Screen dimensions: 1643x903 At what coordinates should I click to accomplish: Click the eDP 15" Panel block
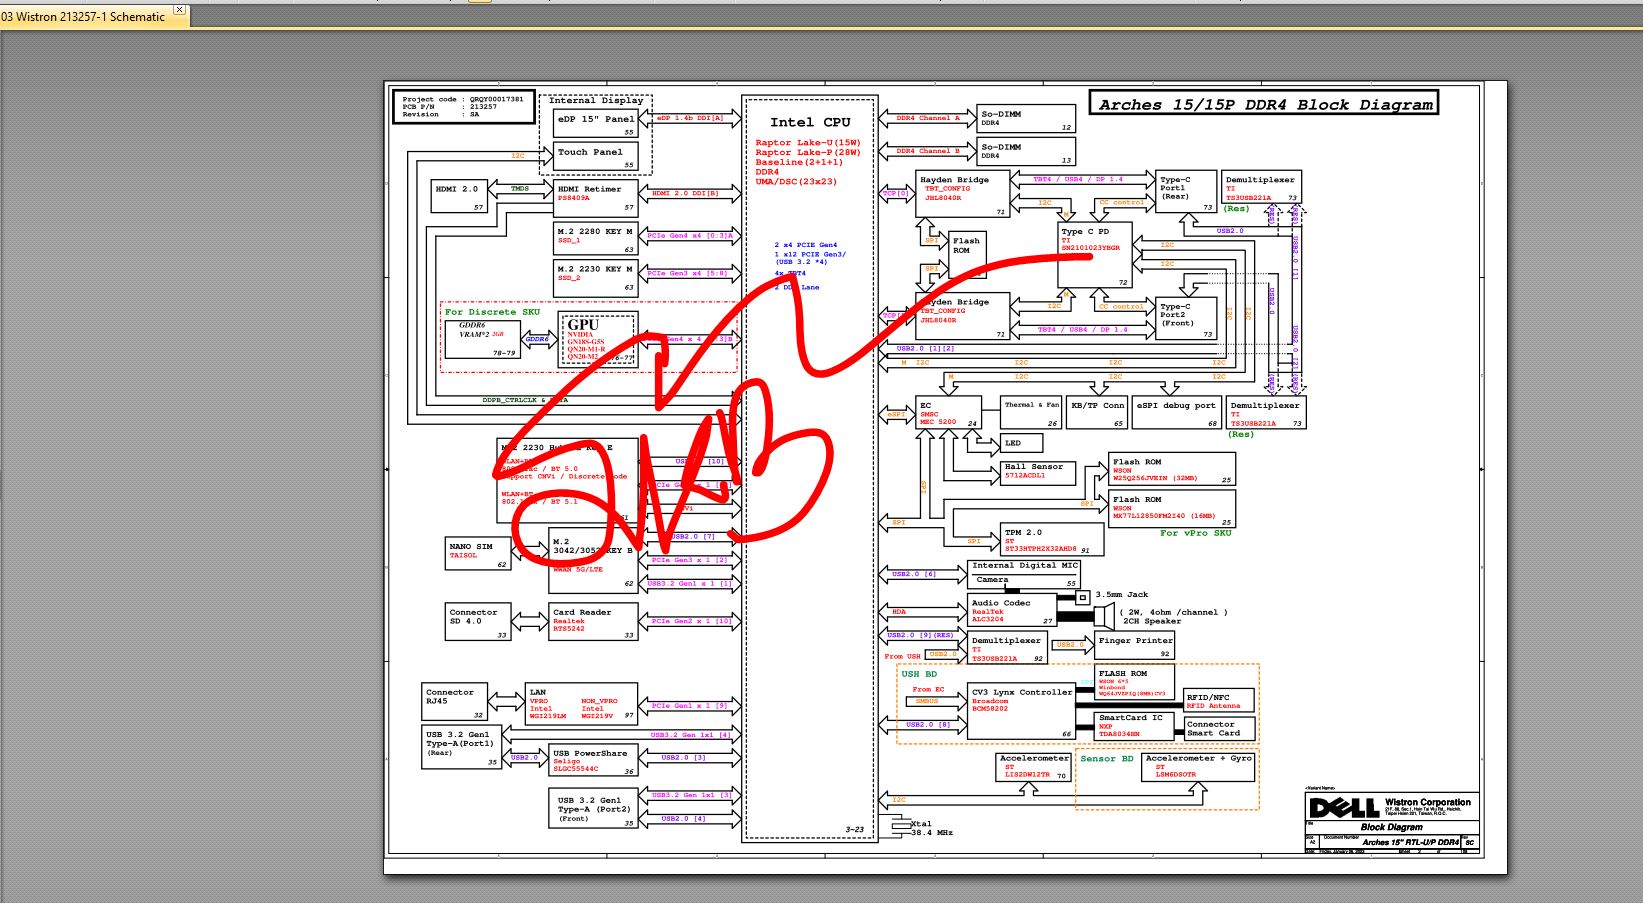point(595,124)
